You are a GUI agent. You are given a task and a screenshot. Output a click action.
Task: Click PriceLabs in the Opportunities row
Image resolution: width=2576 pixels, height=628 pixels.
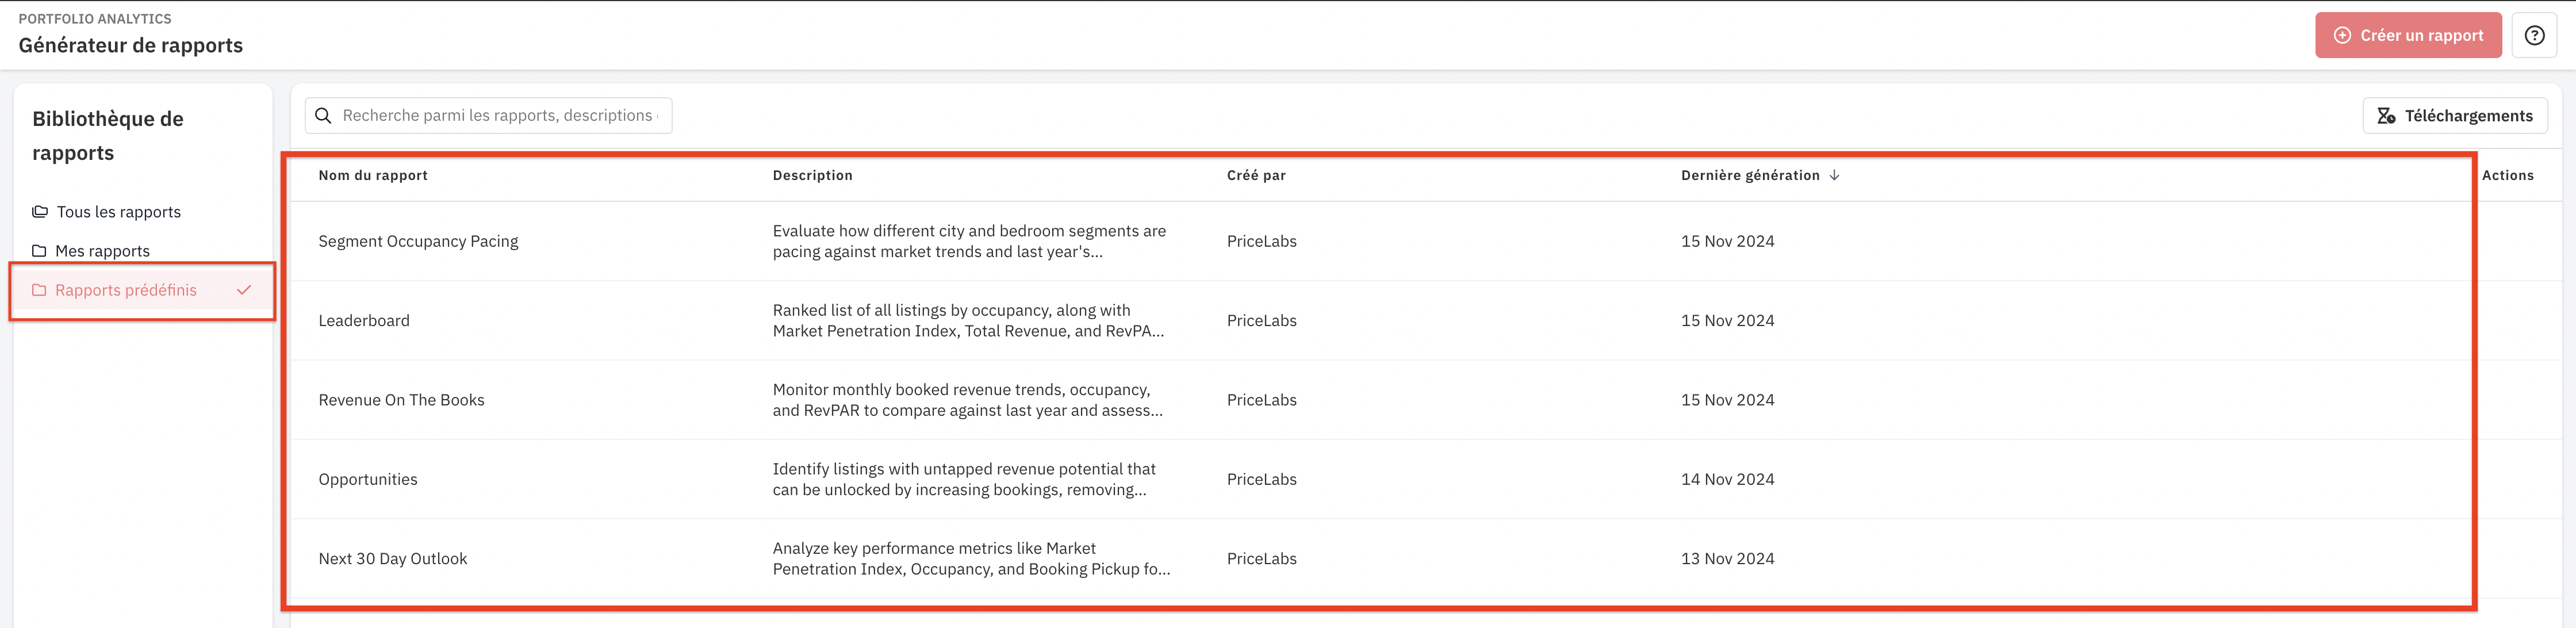(1261, 479)
